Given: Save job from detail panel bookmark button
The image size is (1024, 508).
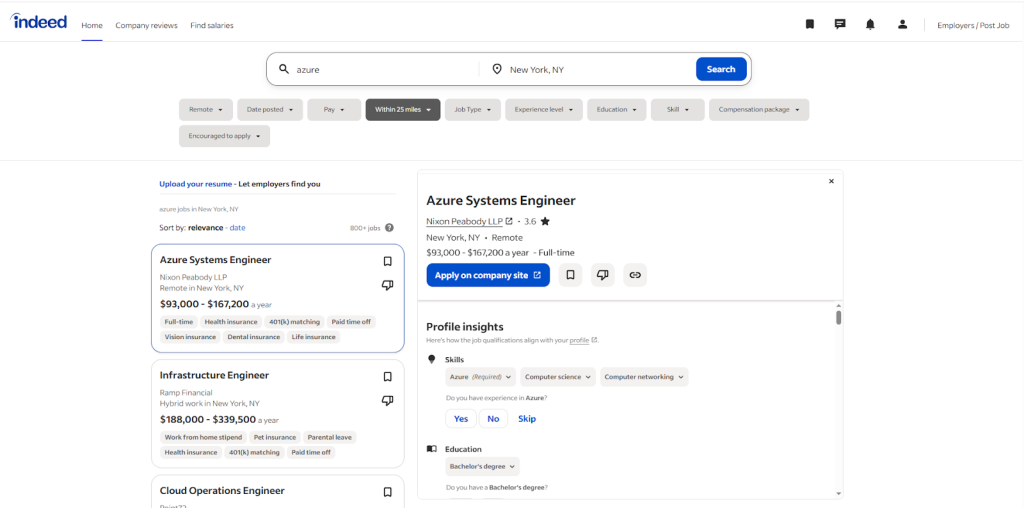Looking at the screenshot, I should (x=570, y=275).
